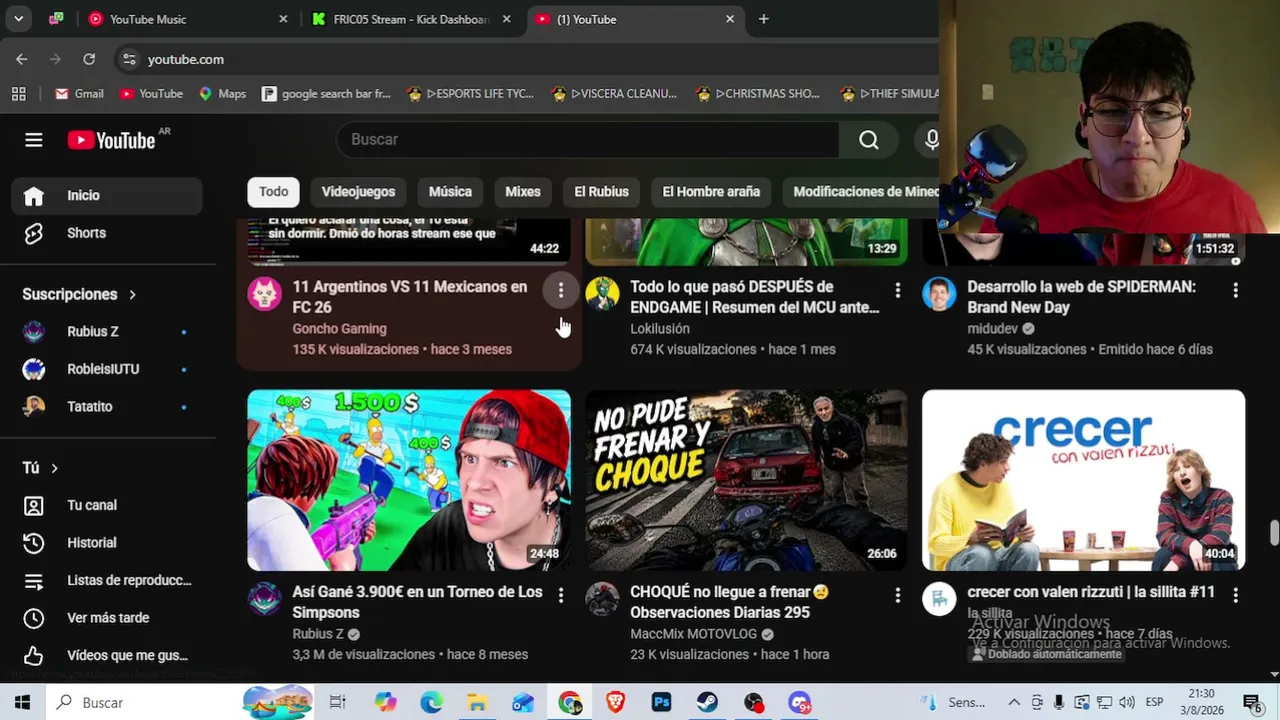Open Ver más tarde in sidebar

pyautogui.click(x=107, y=618)
